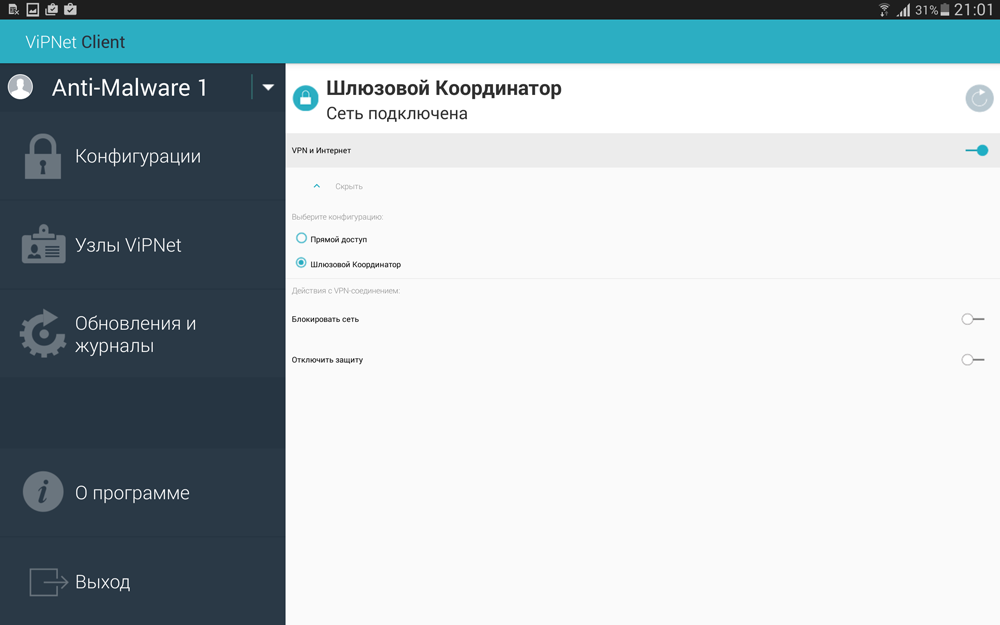Click the Anti-Malware 1 account name

pyautogui.click(x=129, y=87)
